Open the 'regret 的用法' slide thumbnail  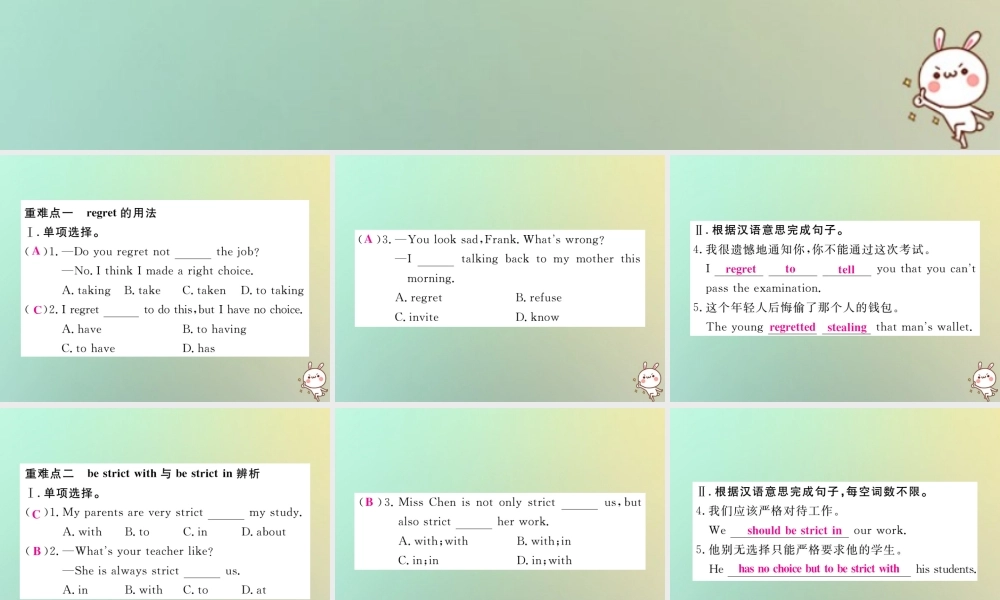[x=165, y=279]
